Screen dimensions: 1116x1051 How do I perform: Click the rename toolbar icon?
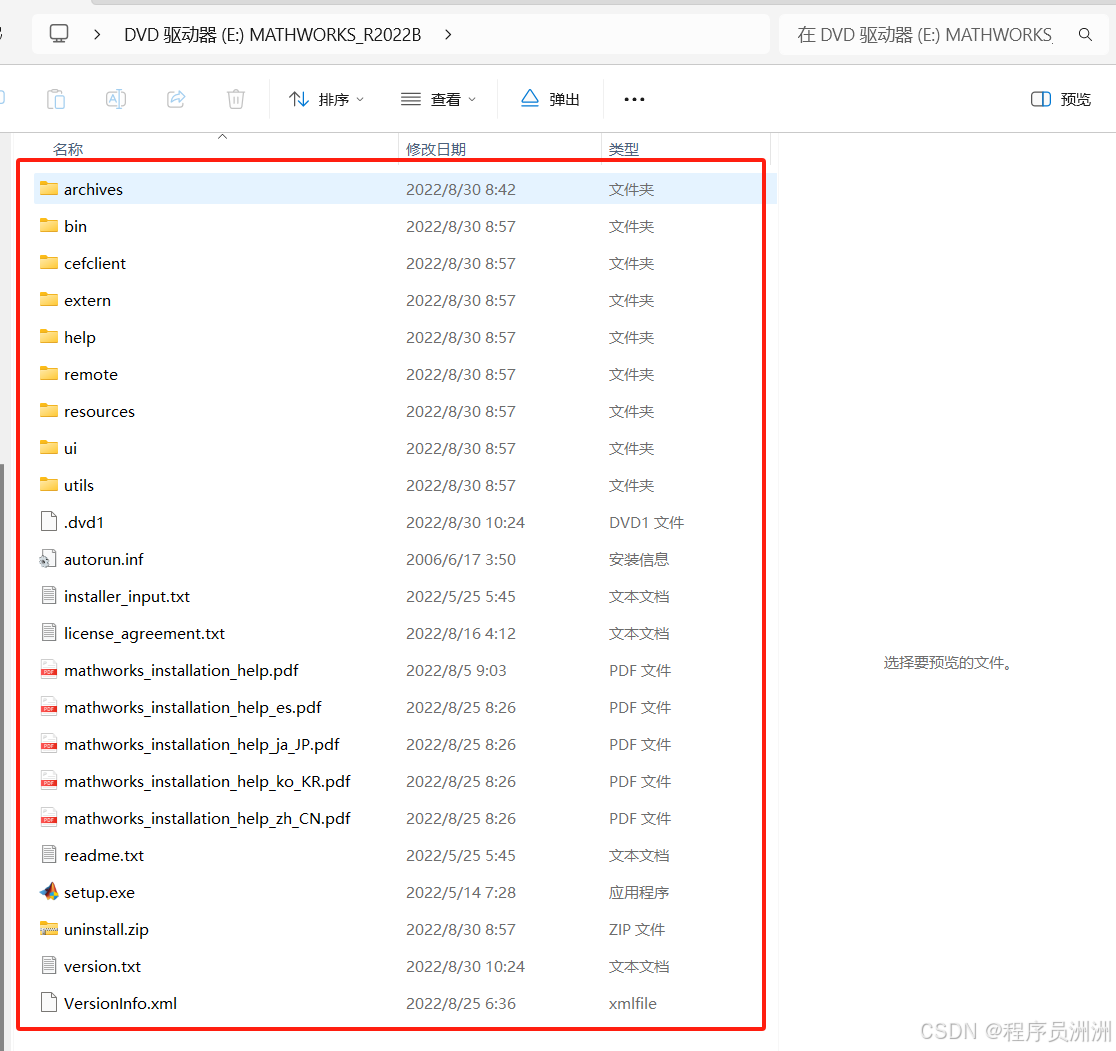[116, 99]
